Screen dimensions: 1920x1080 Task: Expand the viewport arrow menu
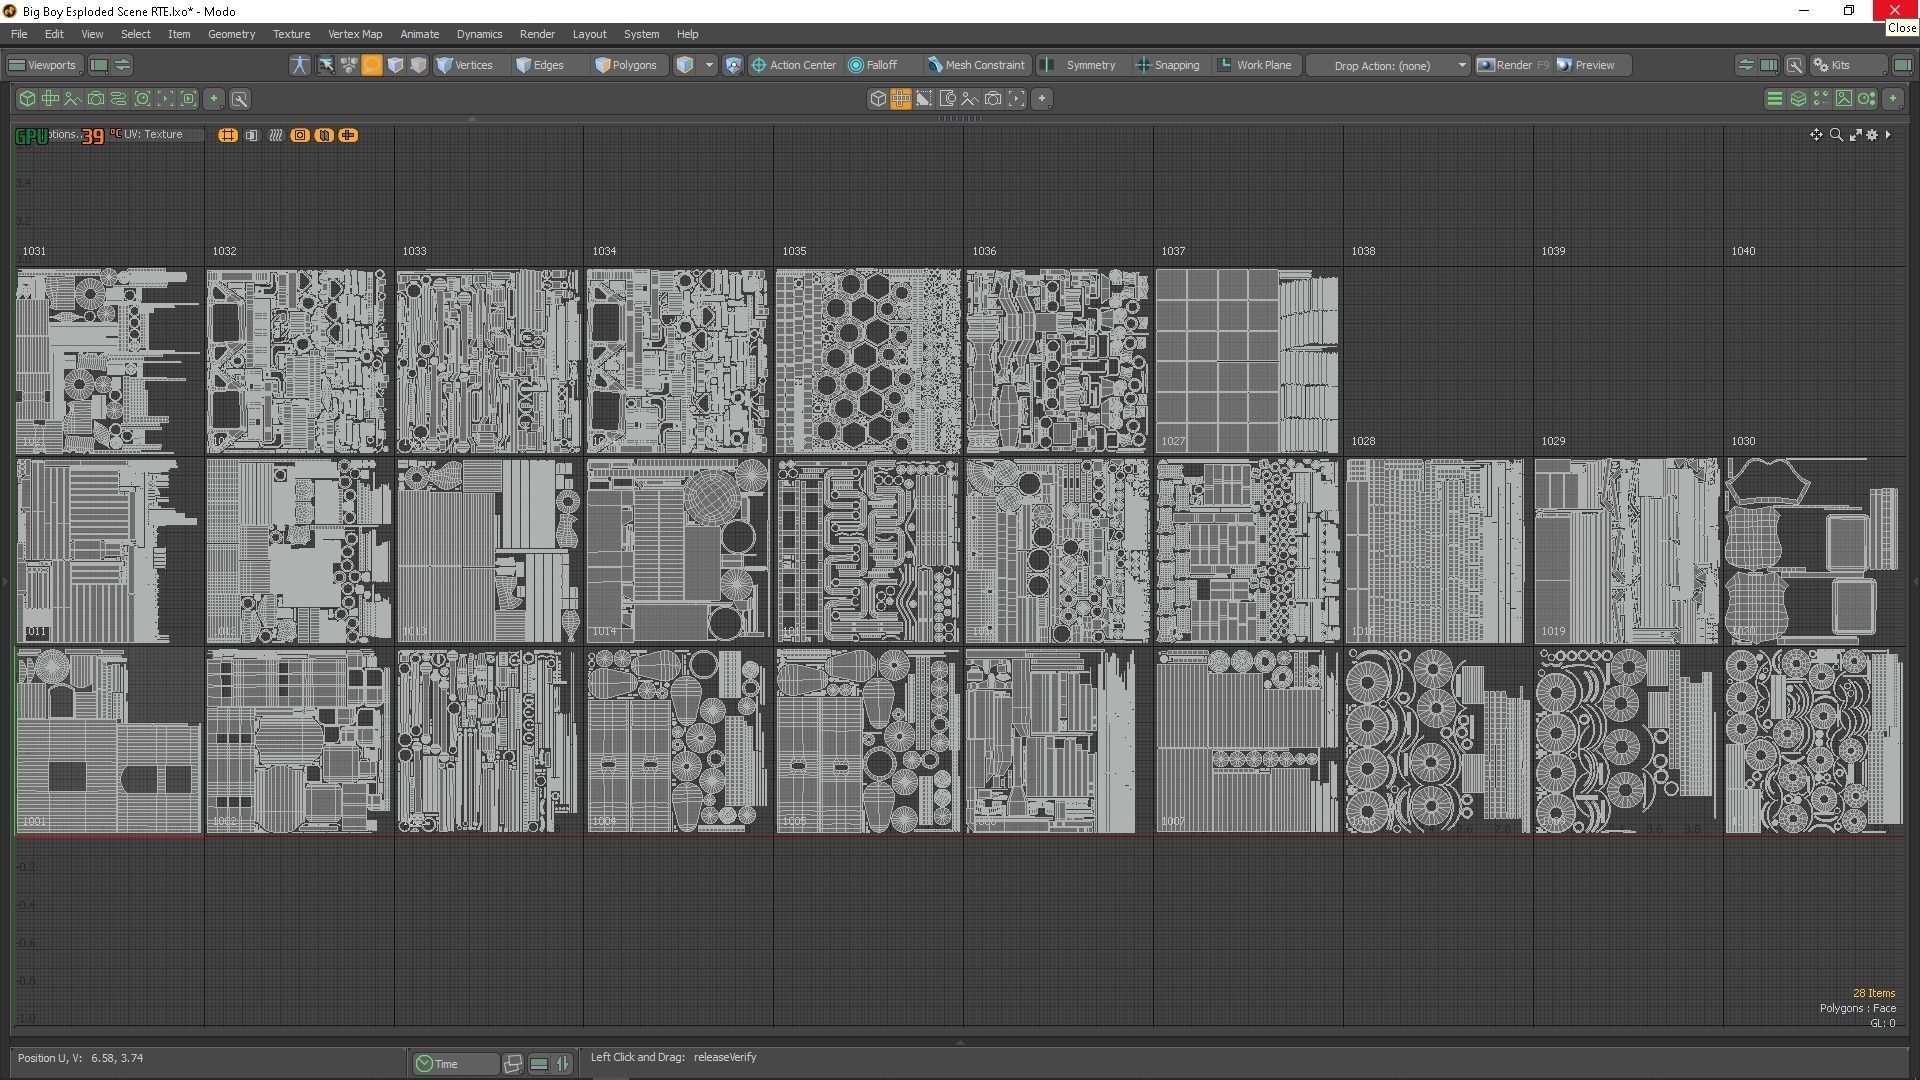(1888, 135)
